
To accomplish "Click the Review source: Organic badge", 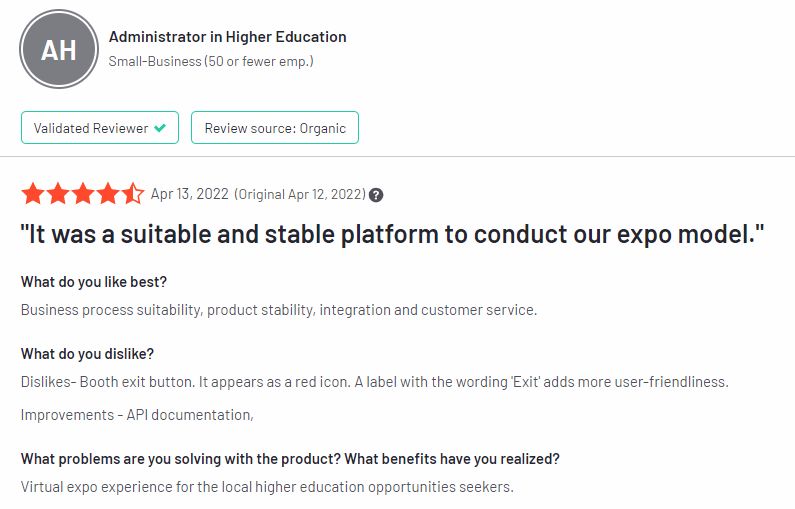I will [275, 128].
